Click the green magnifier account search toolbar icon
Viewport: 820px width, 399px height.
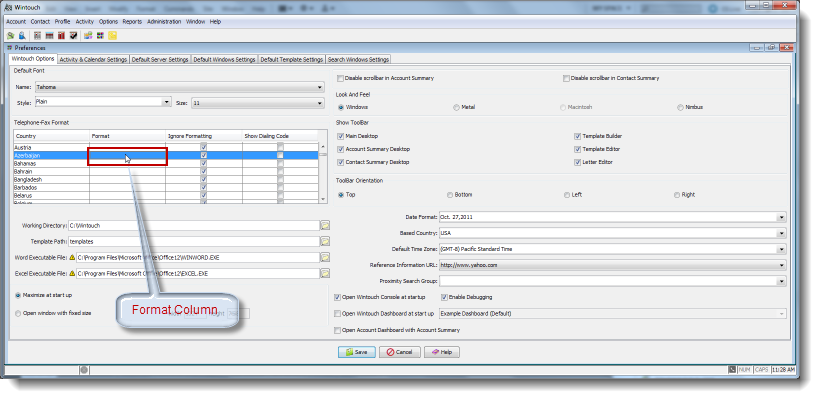(10, 36)
